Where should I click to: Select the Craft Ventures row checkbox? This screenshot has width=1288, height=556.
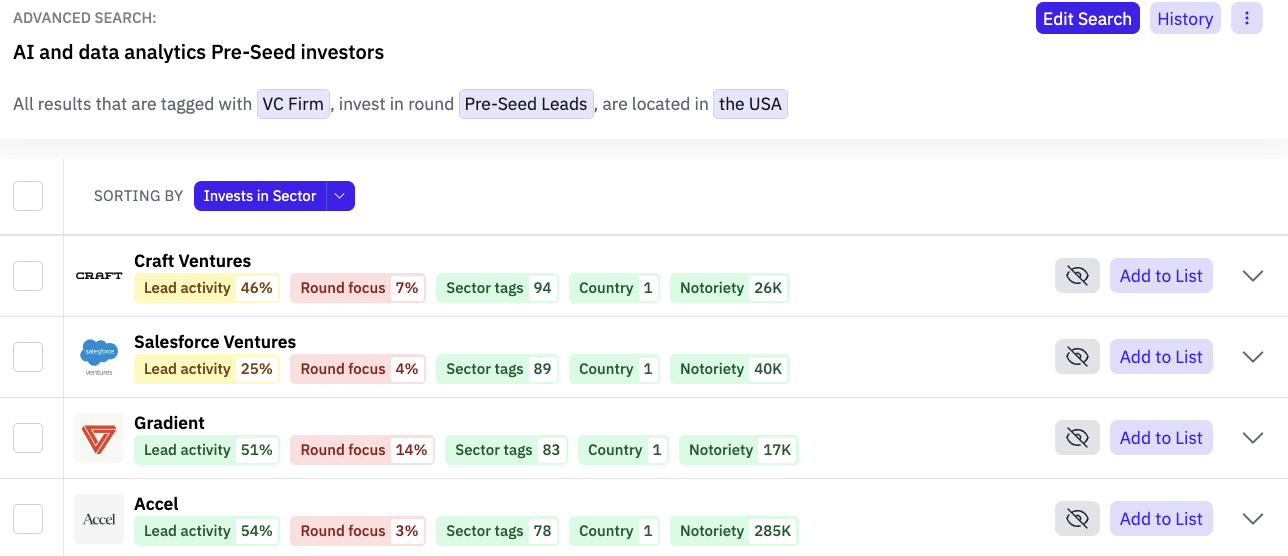tap(28, 276)
